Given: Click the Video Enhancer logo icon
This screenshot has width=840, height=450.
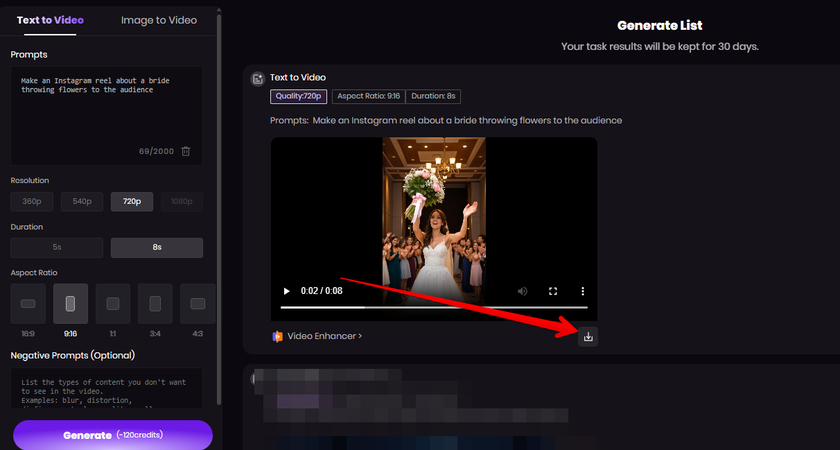Looking at the screenshot, I should tap(278, 336).
